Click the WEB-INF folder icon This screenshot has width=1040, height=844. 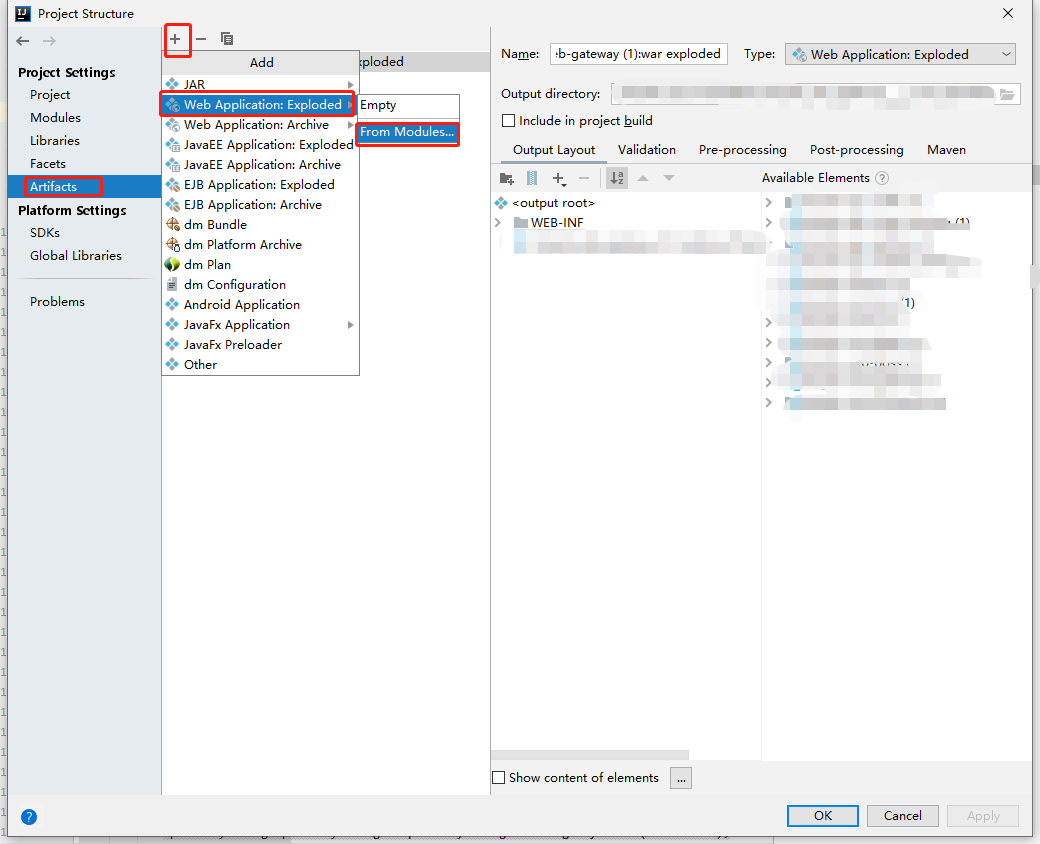click(x=521, y=222)
